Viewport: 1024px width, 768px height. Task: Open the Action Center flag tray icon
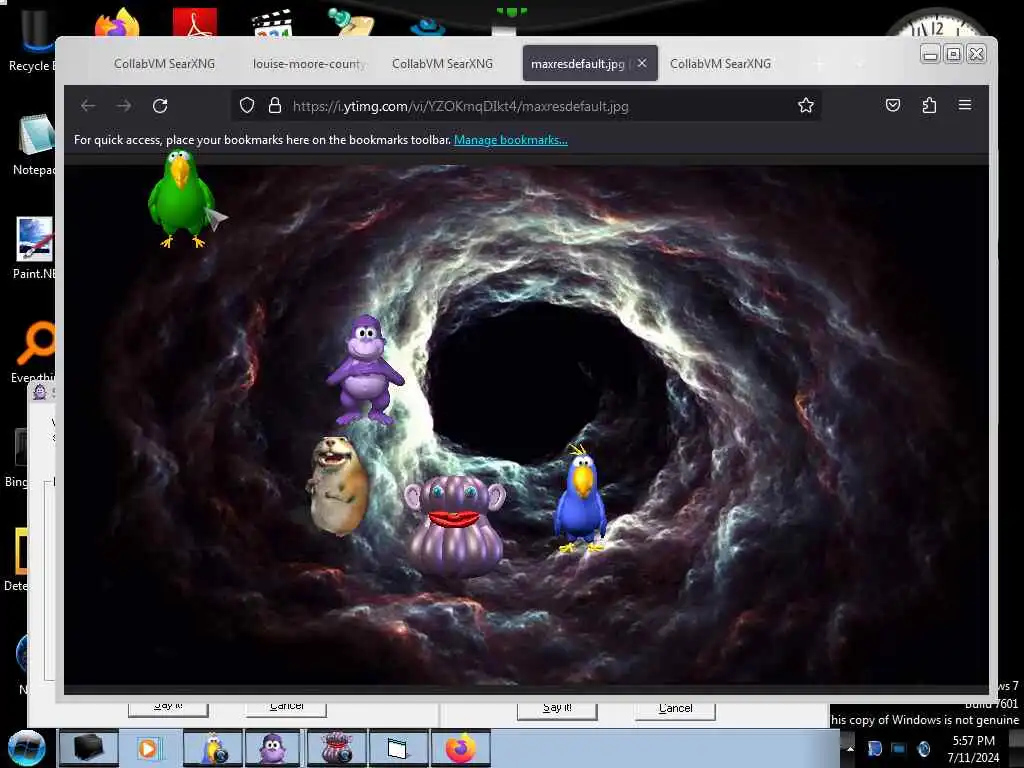point(874,748)
